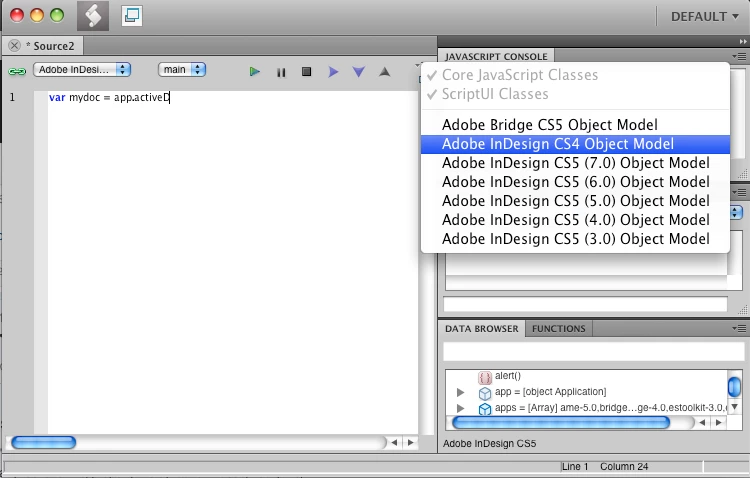Click the Step Out up arrow icon
Image resolution: width=750 pixels, height=478 pixels.
coord(385,72)
